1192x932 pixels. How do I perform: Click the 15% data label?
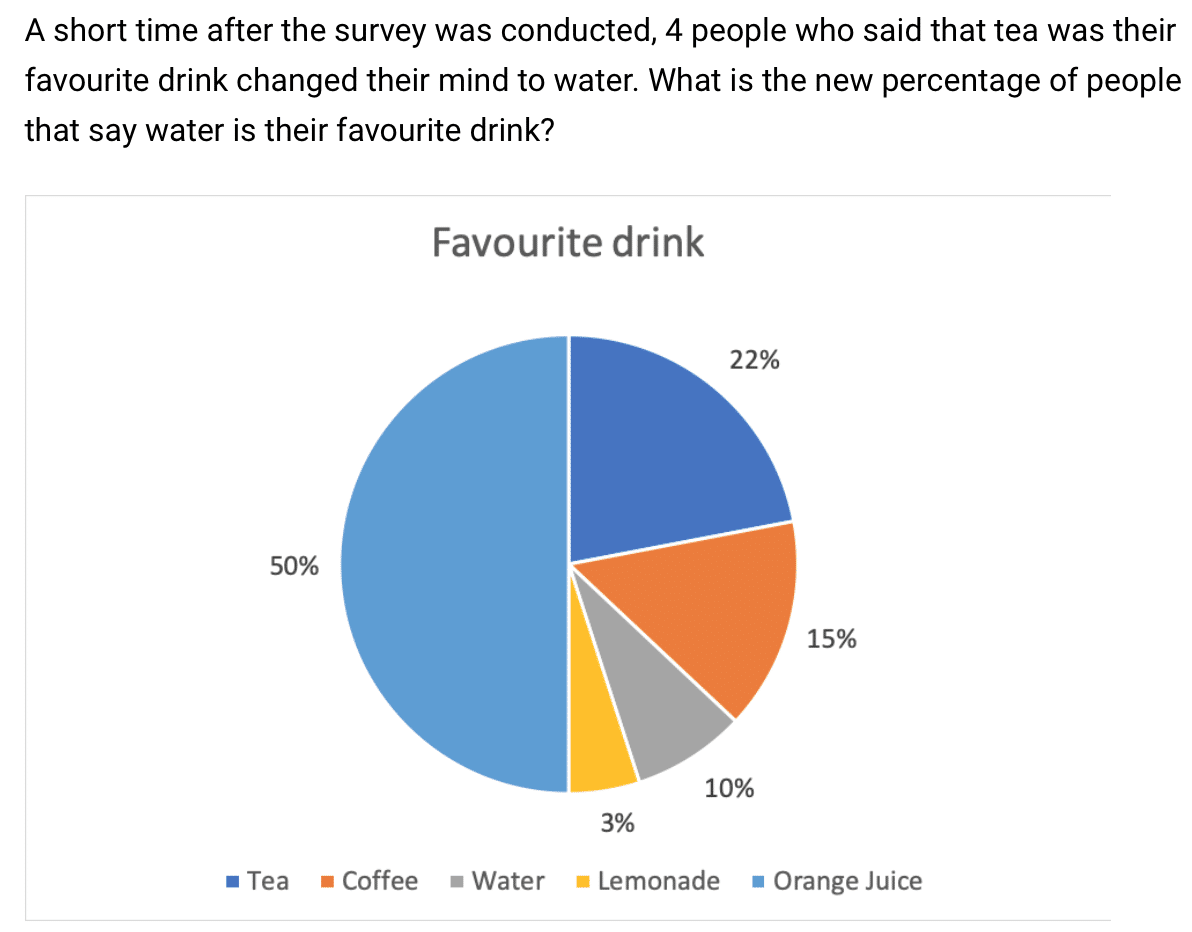832,639
